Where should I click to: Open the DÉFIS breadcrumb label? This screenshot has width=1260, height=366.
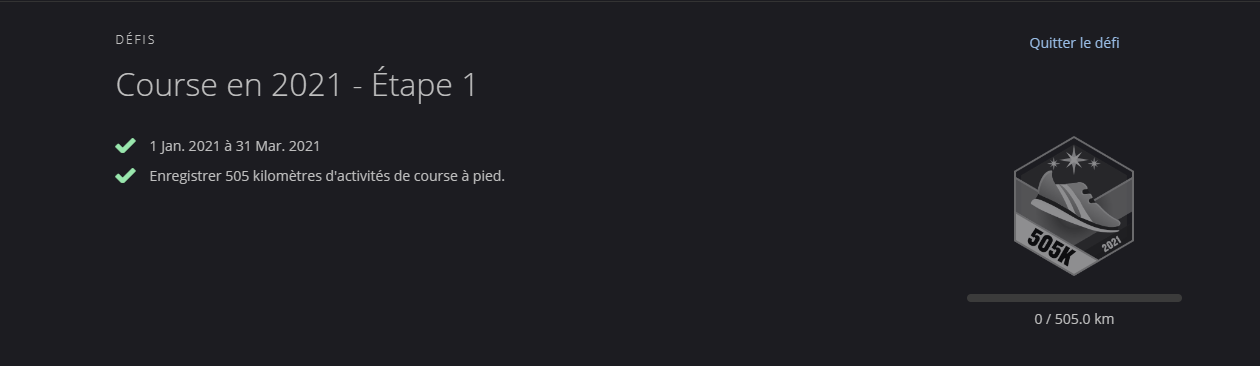[135, 40]
